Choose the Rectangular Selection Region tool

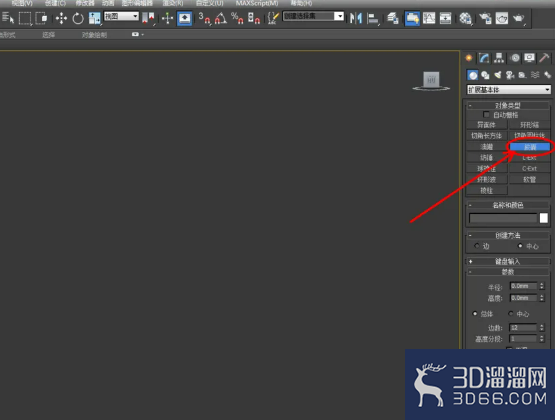[x=25, y=18]
